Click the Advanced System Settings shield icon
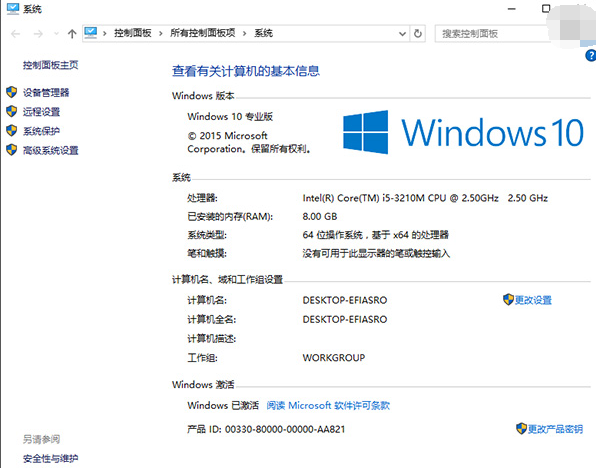 click(x=12, y=150)
